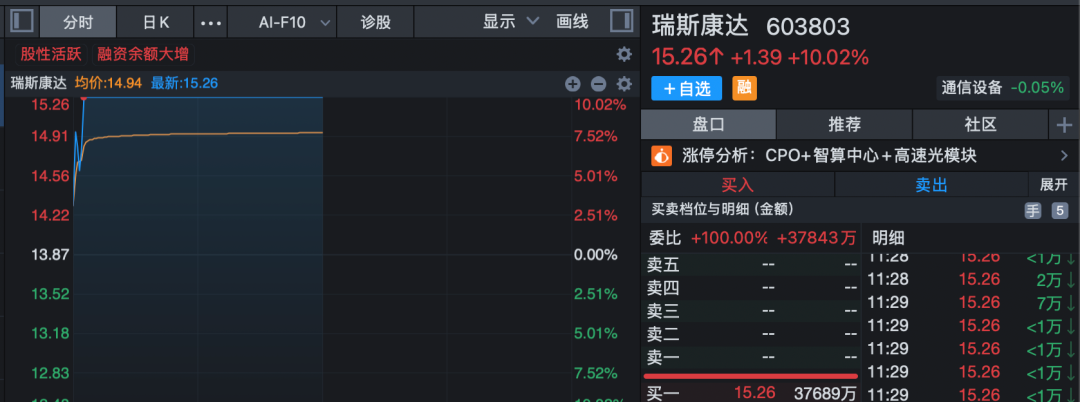Add a new tab with plus icon
Viewport: 1080px width, 402px height.
(1064, 125)
